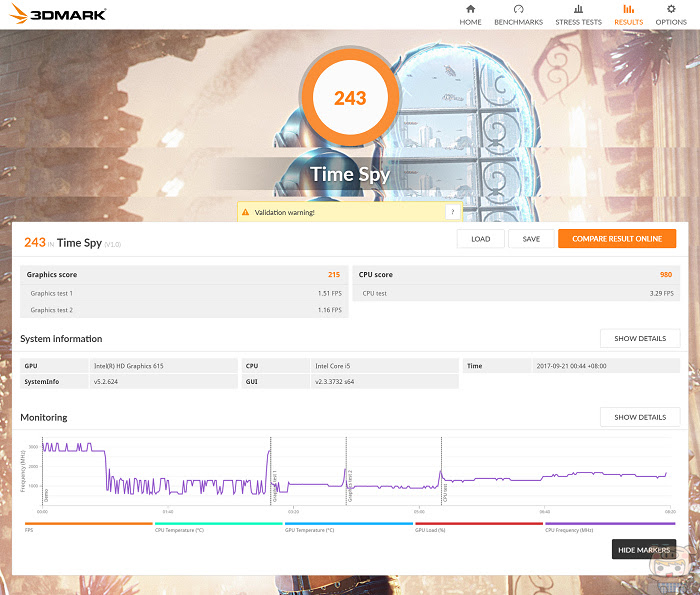Viewport: 700px width, 595px height.
Task: Switch to the RESULTS tab label
Action: tap(629, 22)
